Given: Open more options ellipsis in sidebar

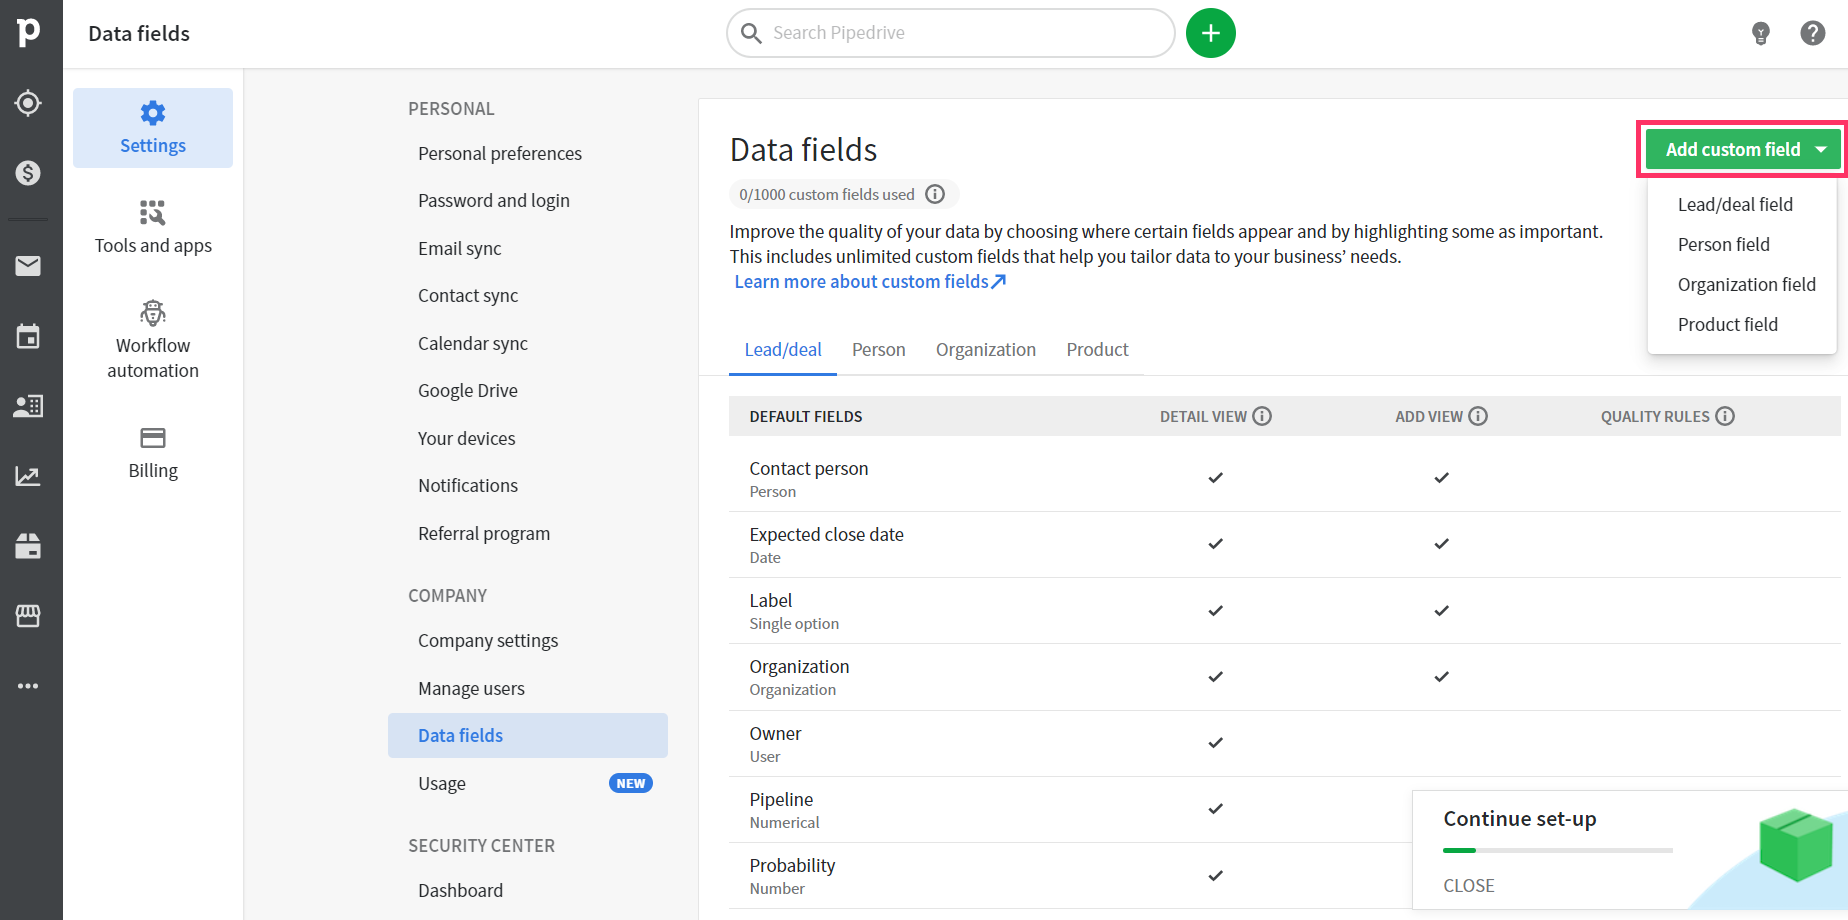Looking at the screenshot, I should [x=28, y=686].
